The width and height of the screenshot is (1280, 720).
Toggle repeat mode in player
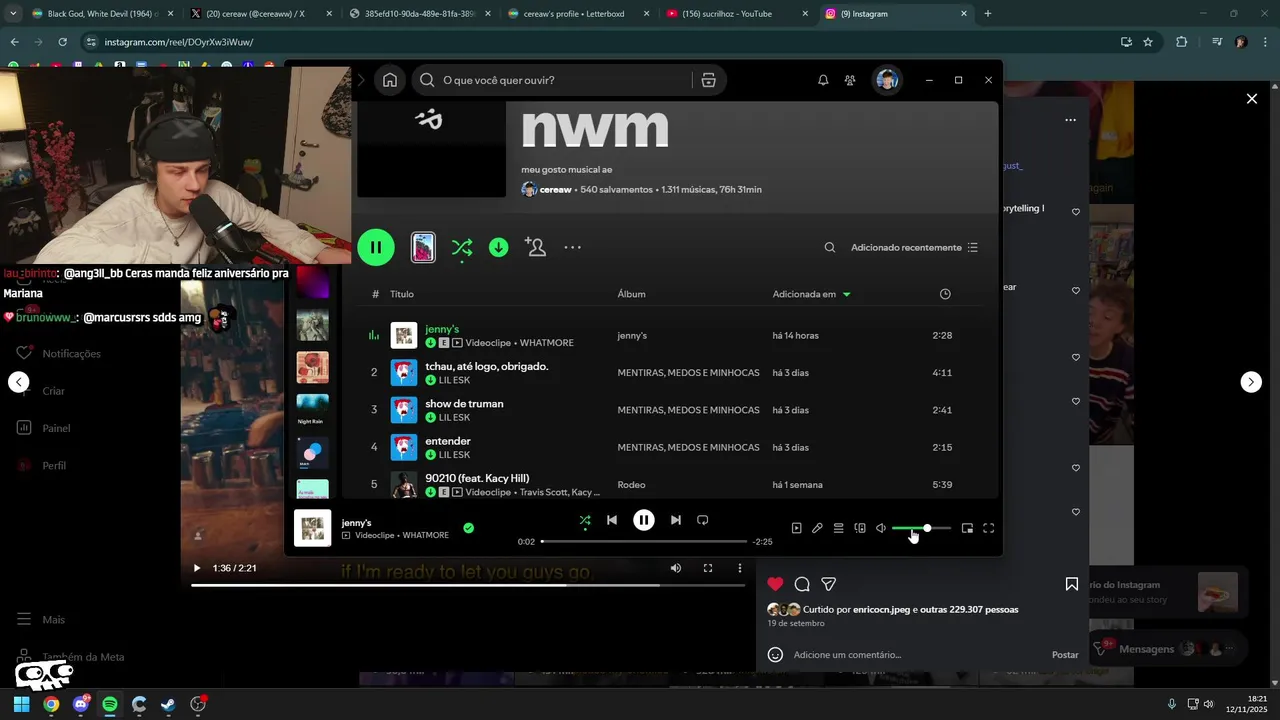(703, 520)
